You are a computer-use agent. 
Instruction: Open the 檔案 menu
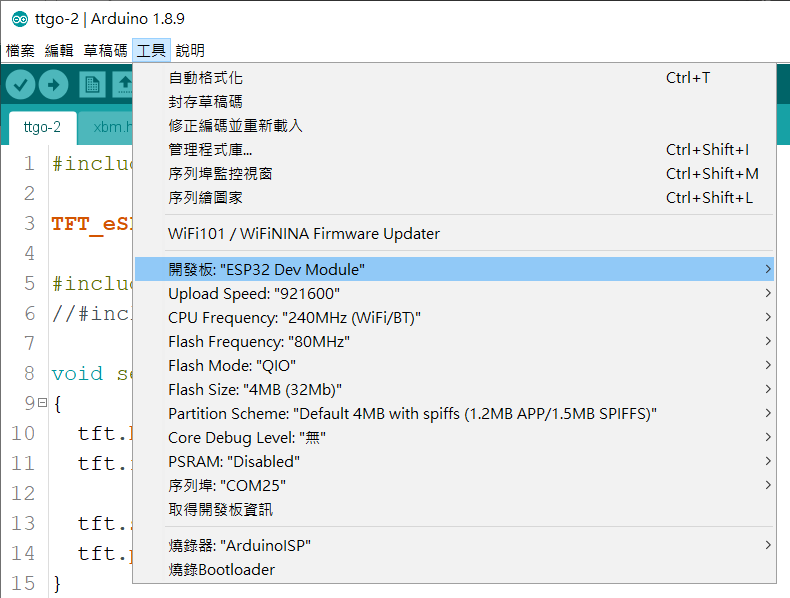[x=20, y=50]
